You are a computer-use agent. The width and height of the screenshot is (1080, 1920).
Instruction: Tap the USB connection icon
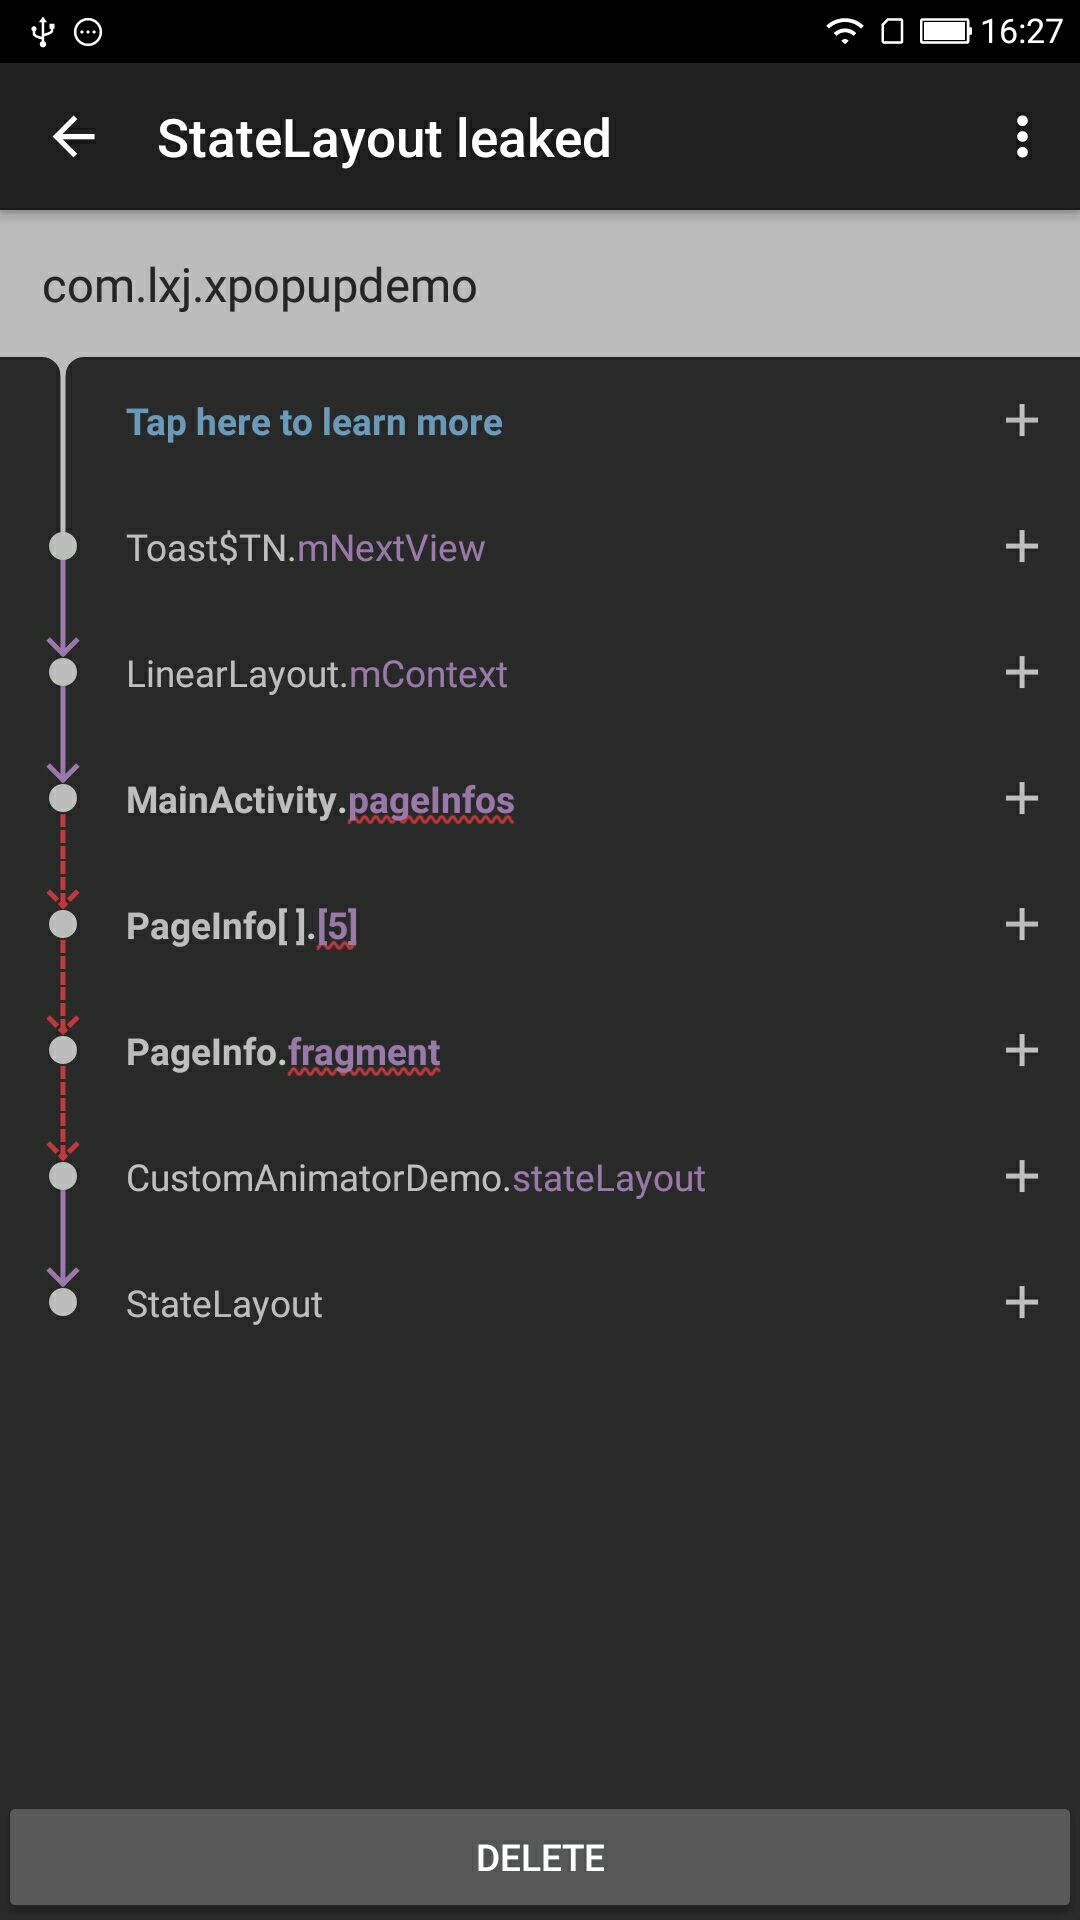coord(41,30)
